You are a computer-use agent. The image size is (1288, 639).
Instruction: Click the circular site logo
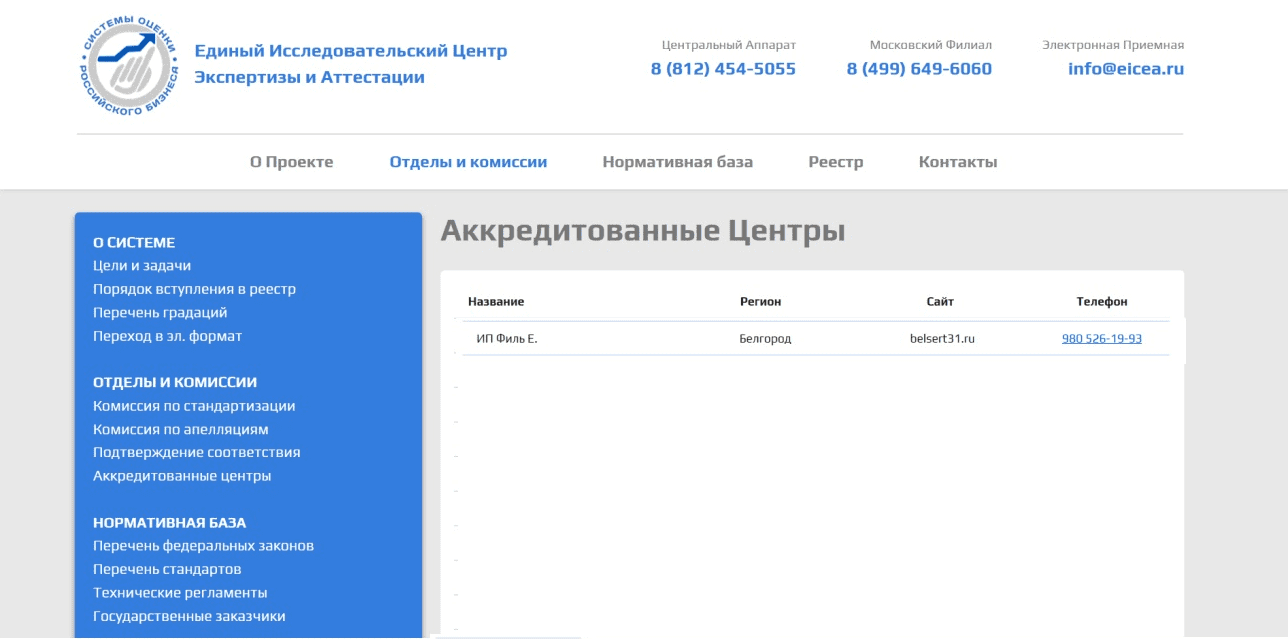[130, 65]
